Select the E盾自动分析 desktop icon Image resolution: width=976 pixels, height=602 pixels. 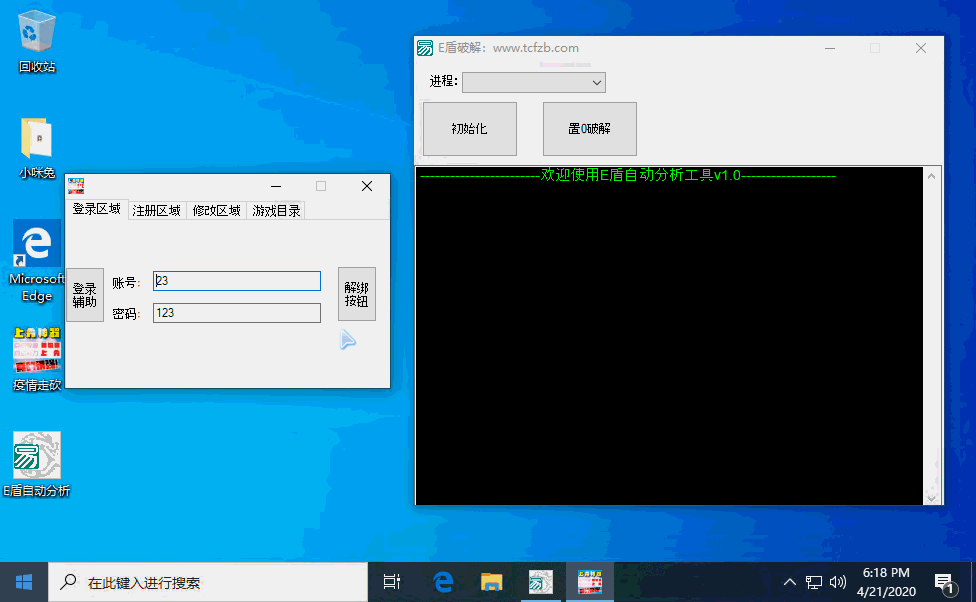(37, 464)
